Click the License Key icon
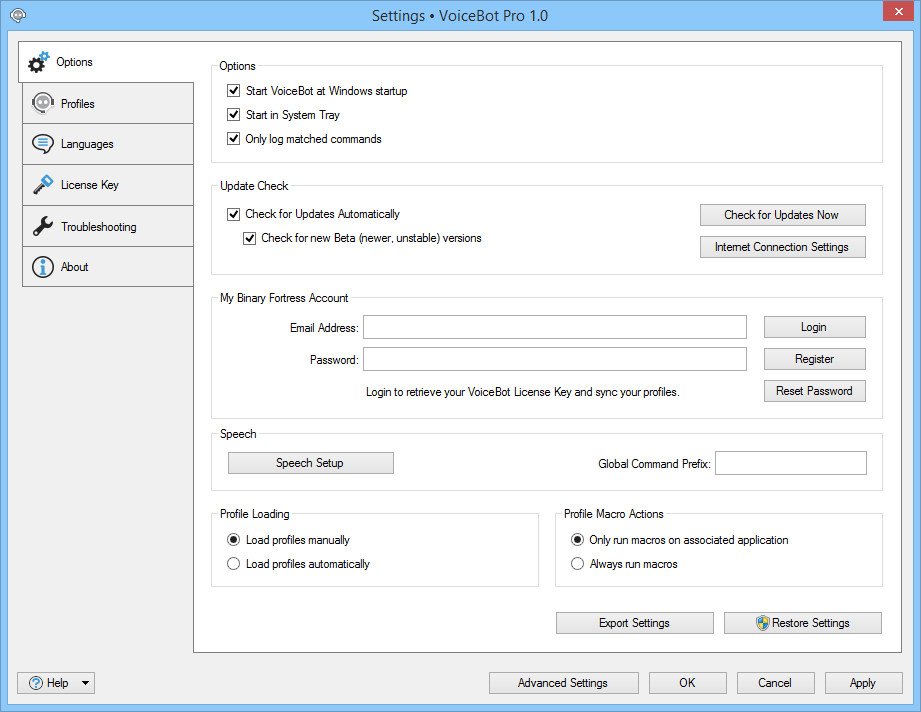Image resolution: width=921 pixels, height=712 pixels. (42, 185)
